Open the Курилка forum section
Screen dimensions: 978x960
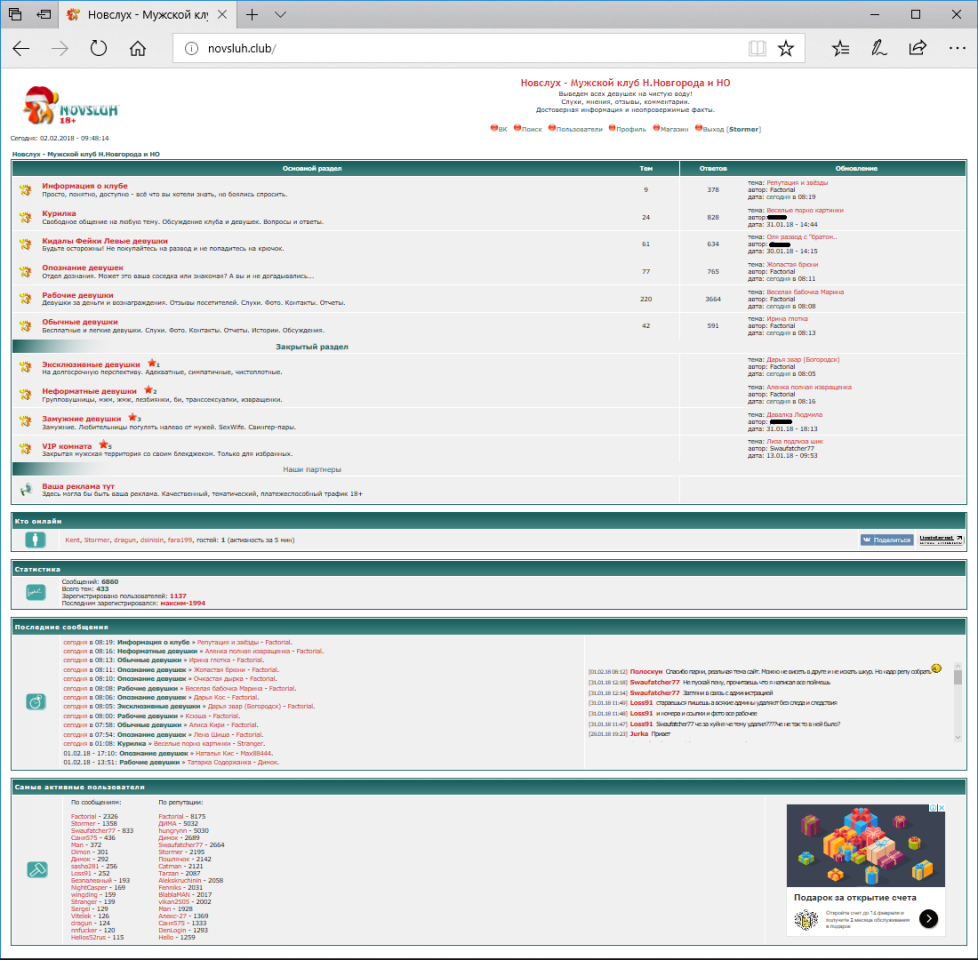[x=58, y=213]
